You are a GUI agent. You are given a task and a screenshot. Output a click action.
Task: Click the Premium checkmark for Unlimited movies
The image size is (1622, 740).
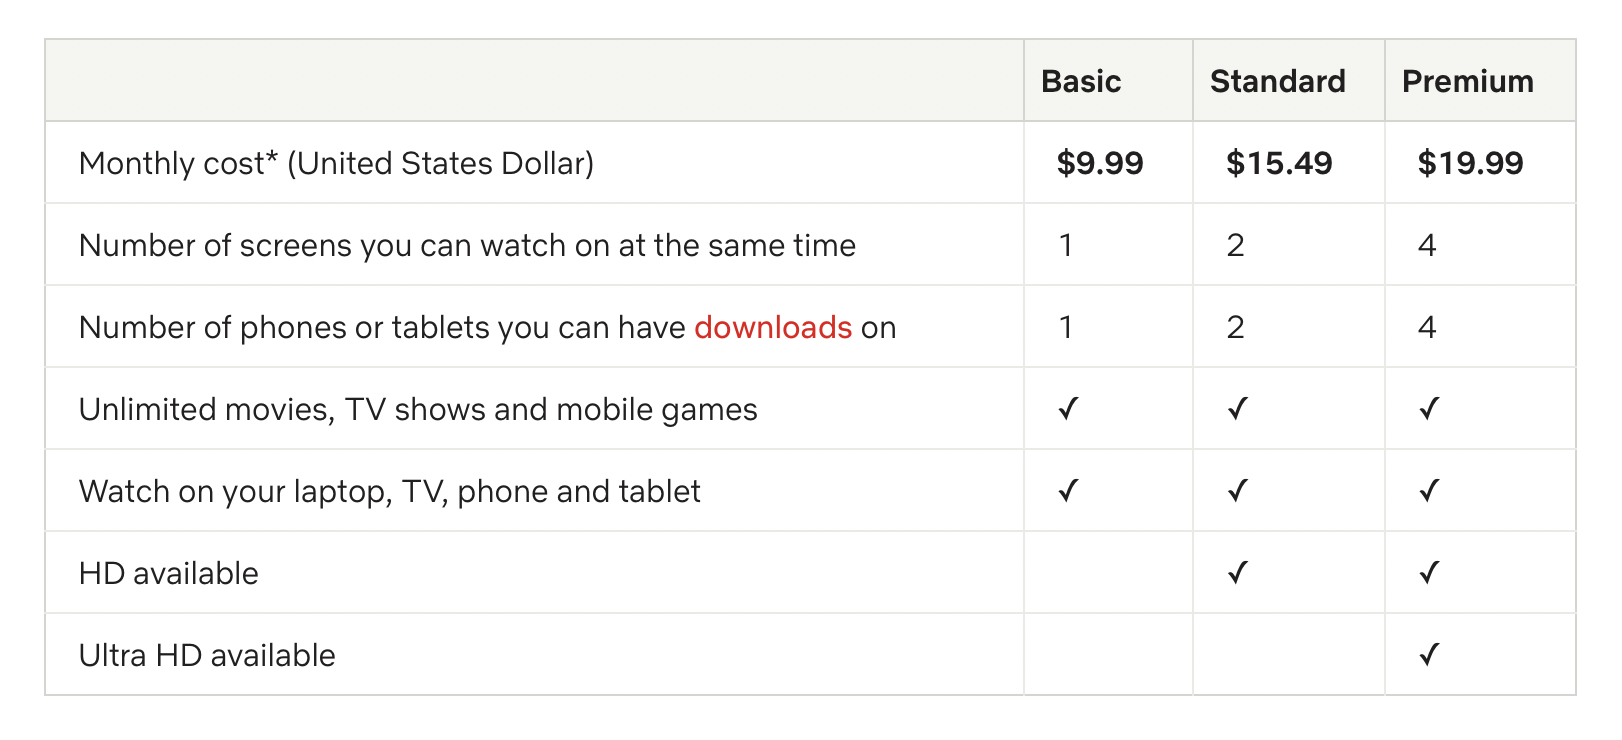[x=1429, y=409]
